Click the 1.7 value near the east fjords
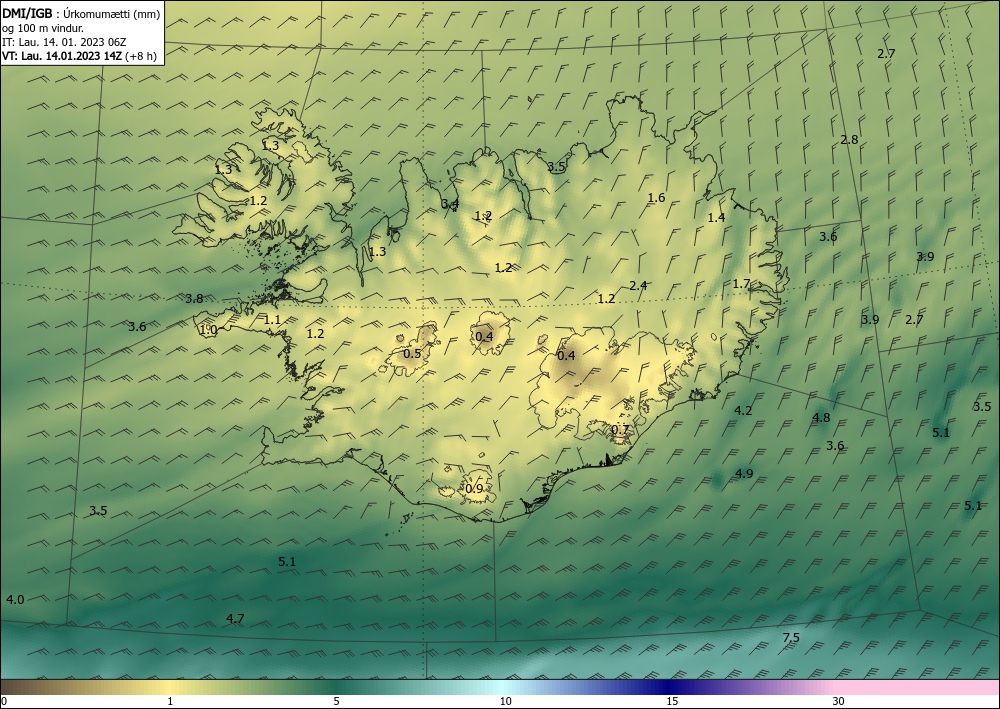The width and height of the screenshot is (1000, 709). pos(741,284)
